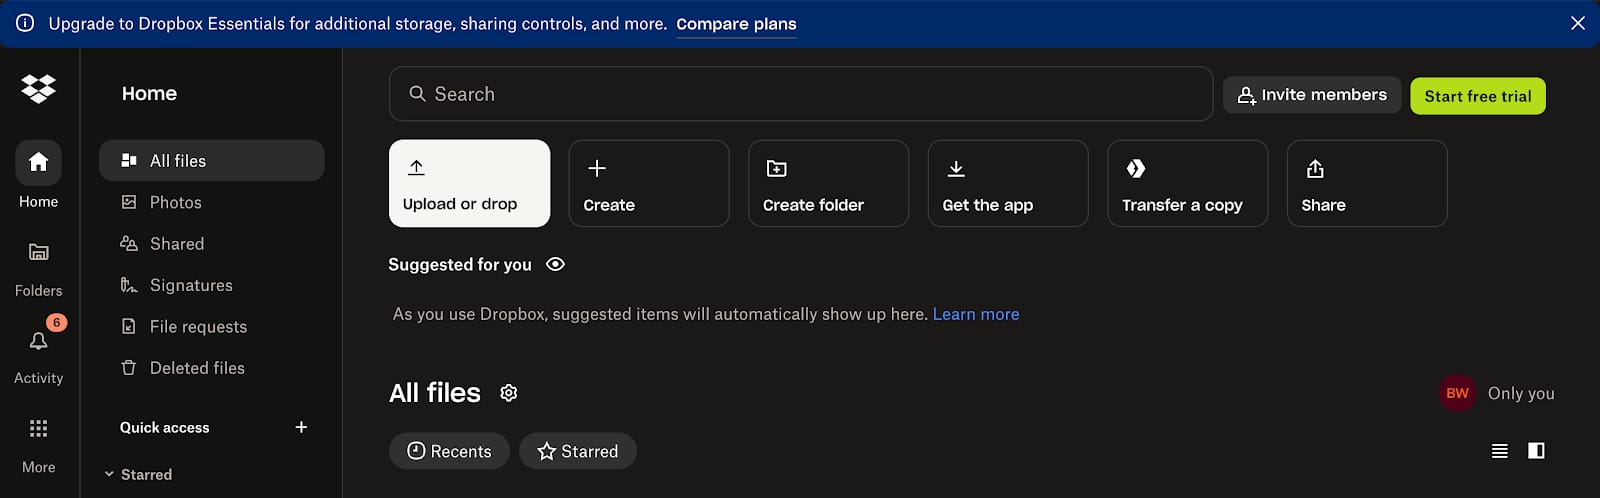Click the Search input field
This screenshot has width=1600, height=498.
pyautogui.click(x=800, y=94)
